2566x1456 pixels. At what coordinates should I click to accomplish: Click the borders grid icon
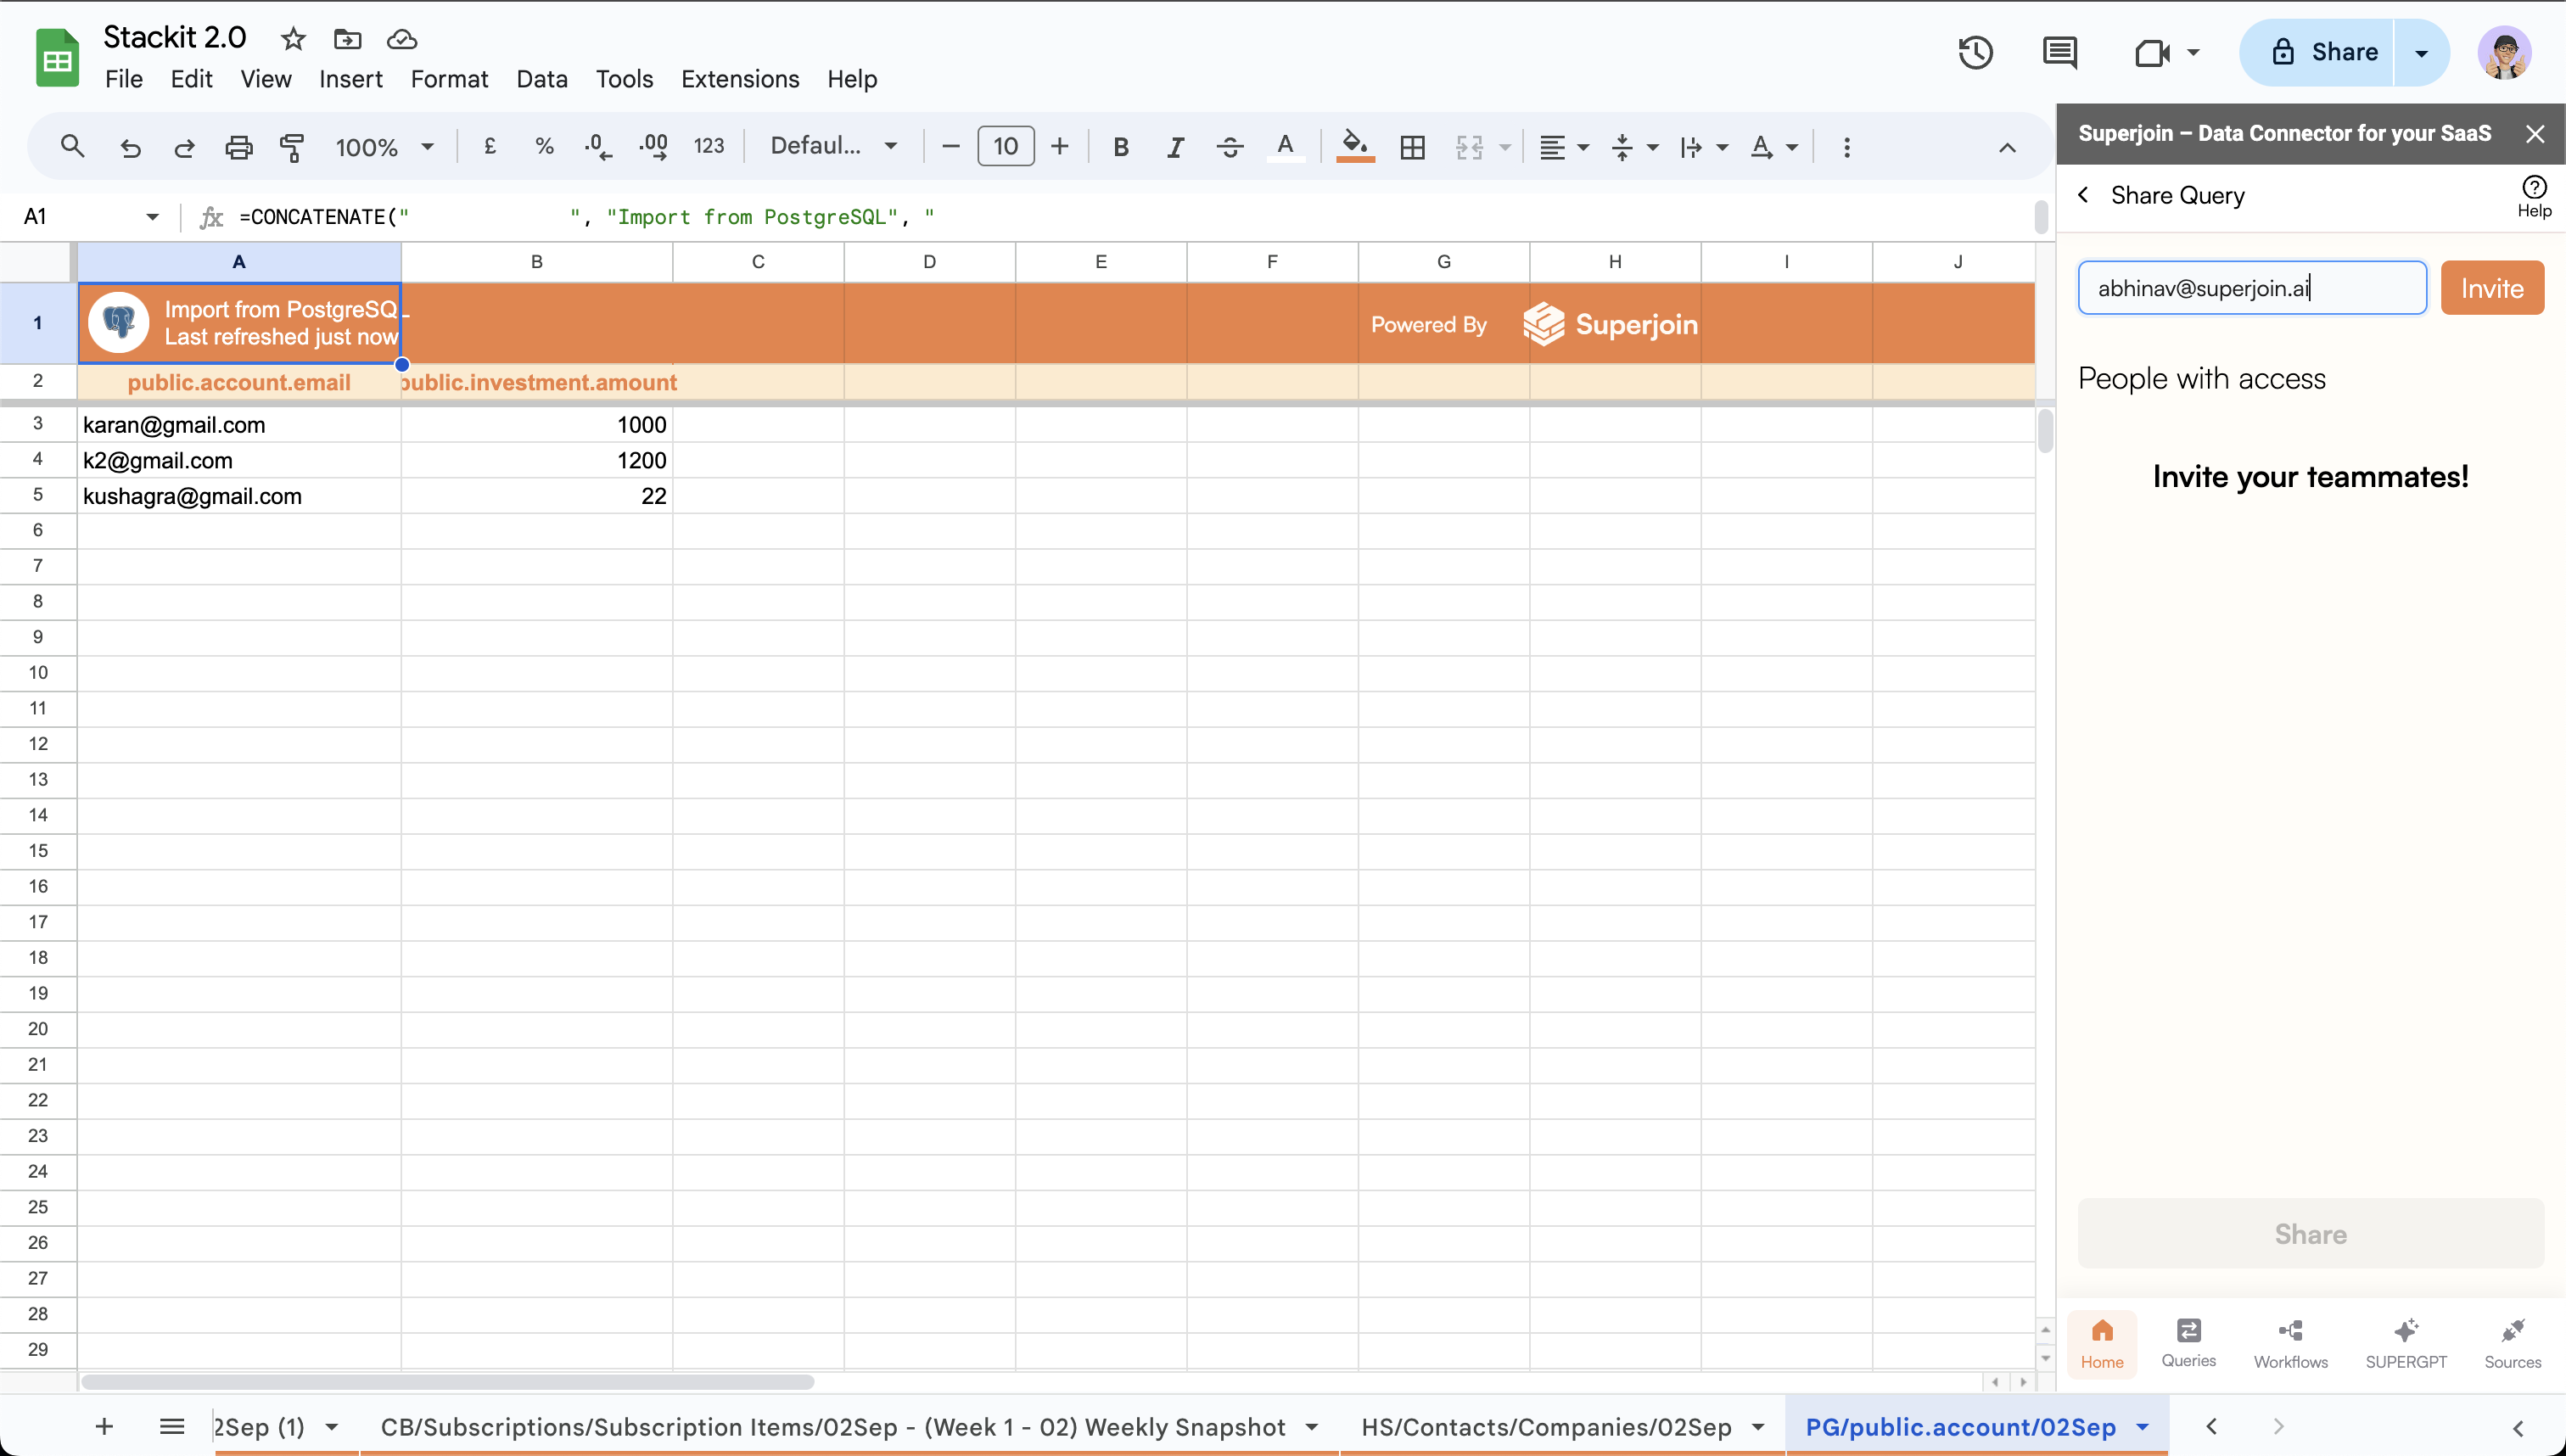click(x=1412, y=147)
